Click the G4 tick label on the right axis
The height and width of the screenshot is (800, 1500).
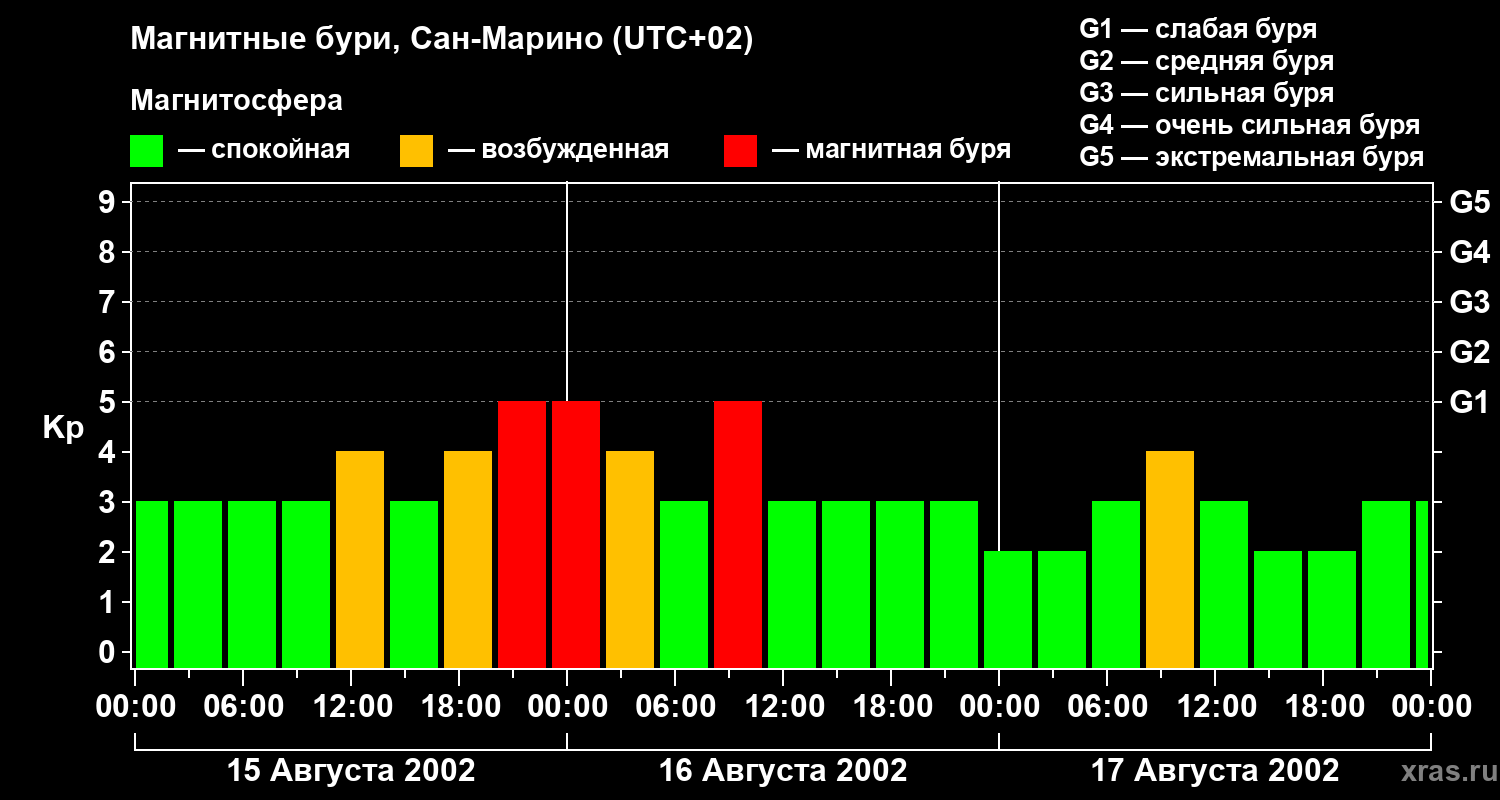[1470, 252]
